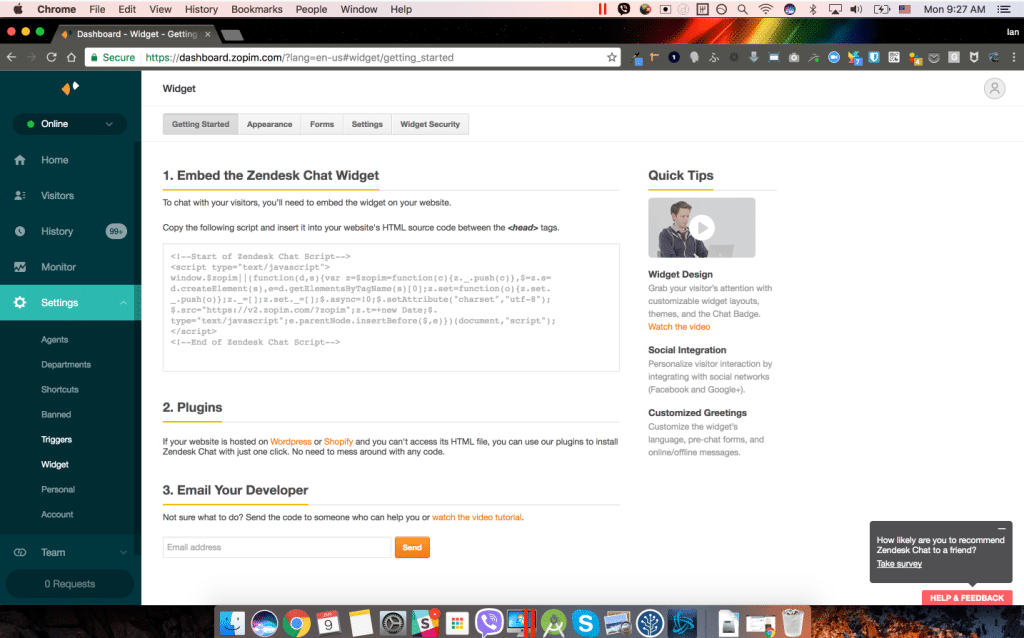
Task: Open Account settings
Action: click(57, 515)
